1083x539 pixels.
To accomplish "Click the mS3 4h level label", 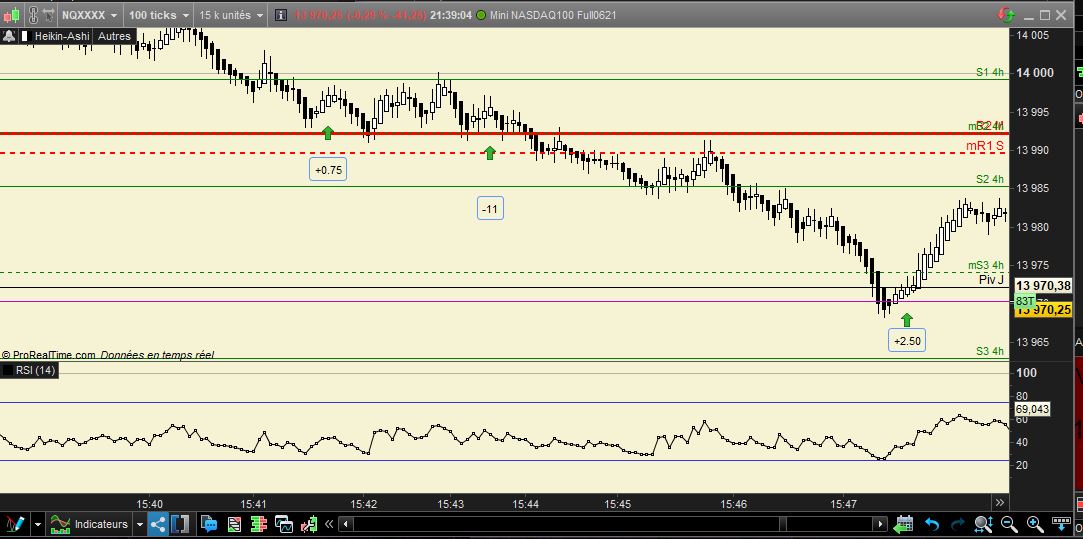I will (986, 265).
